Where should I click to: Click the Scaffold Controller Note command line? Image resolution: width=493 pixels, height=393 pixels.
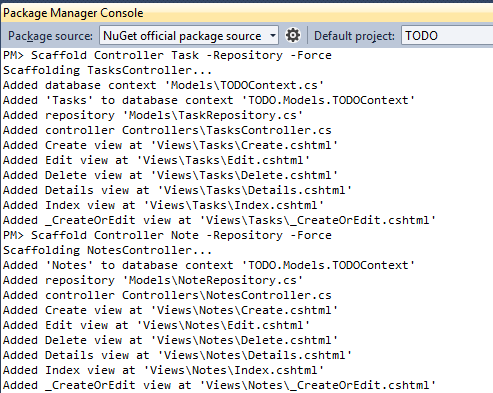point(167,235)
